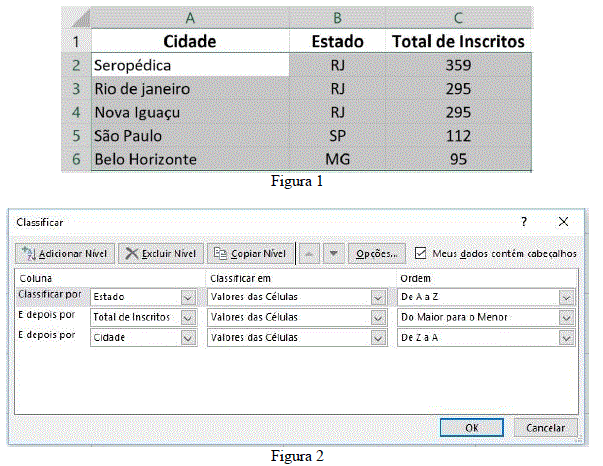Screen dimensions: 603x466
Task: Click the 95 value cell
Action: tap(458, 159)
